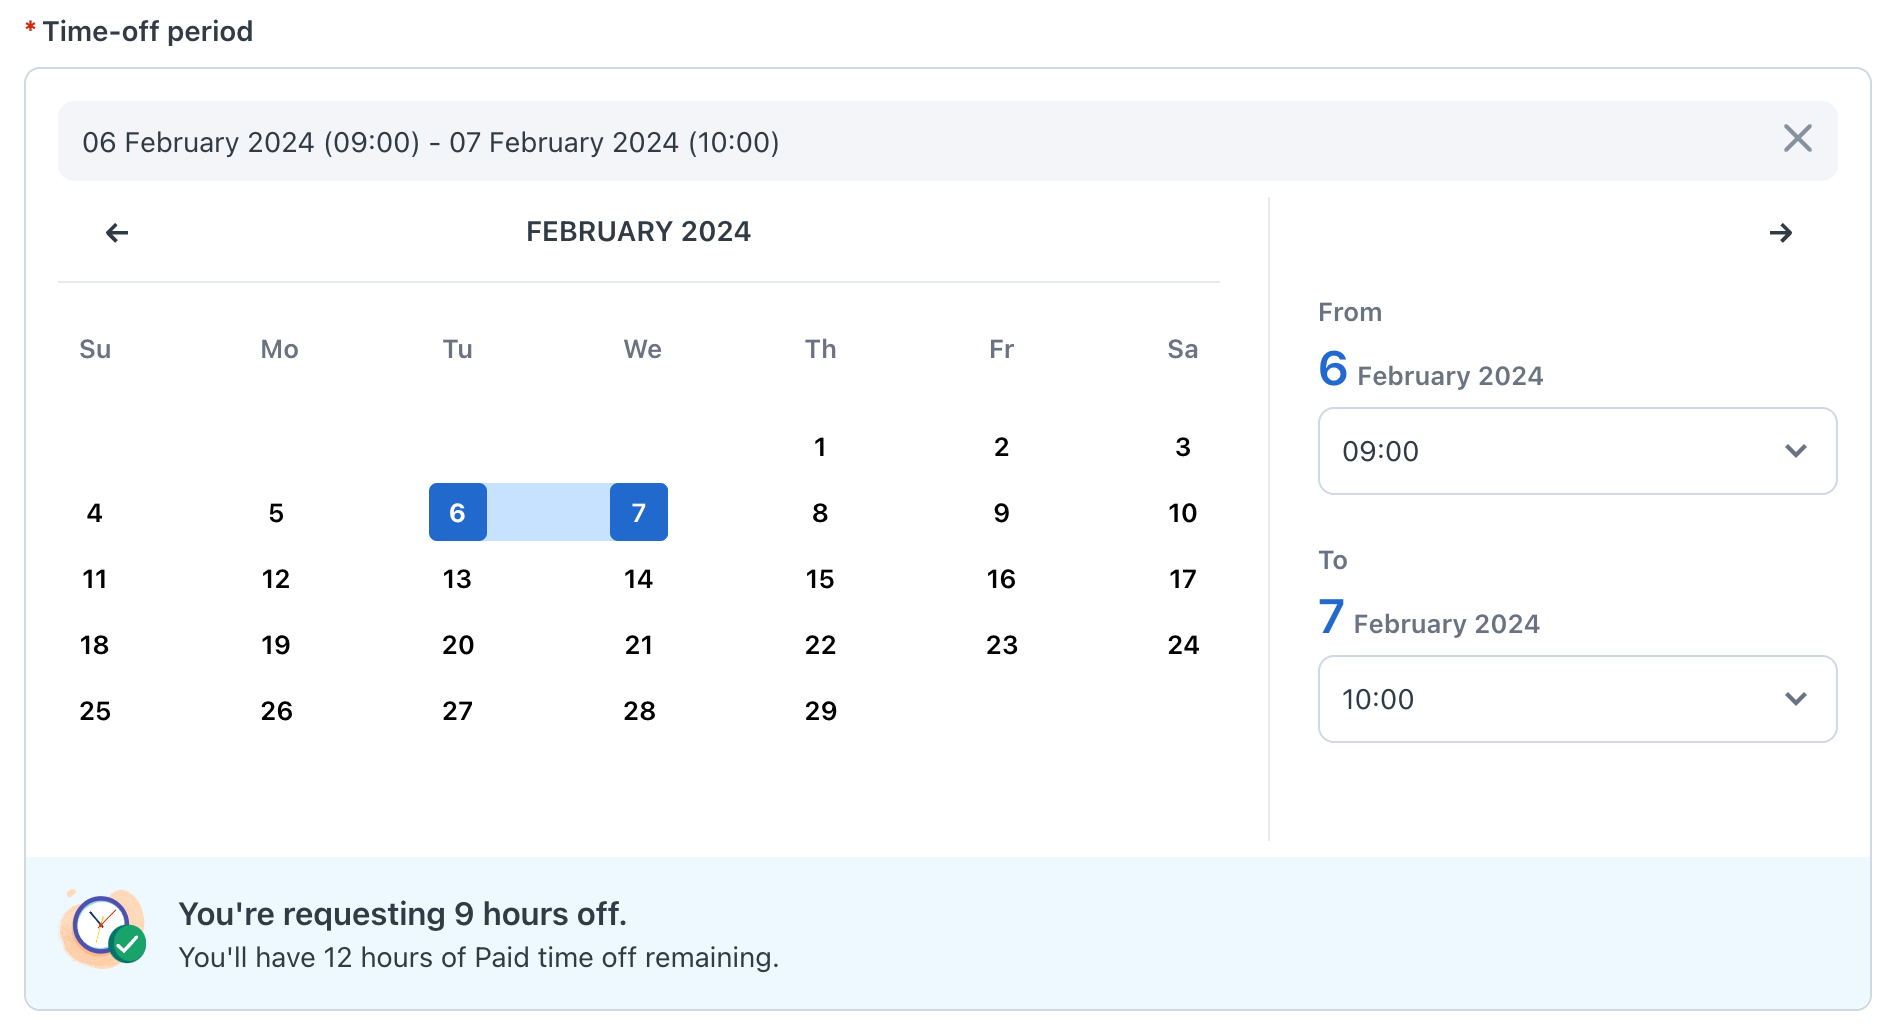This screenshot has width=1884, height=1026.
Task: Navigate to March with the forward arrow
Action: point(1781,232)
